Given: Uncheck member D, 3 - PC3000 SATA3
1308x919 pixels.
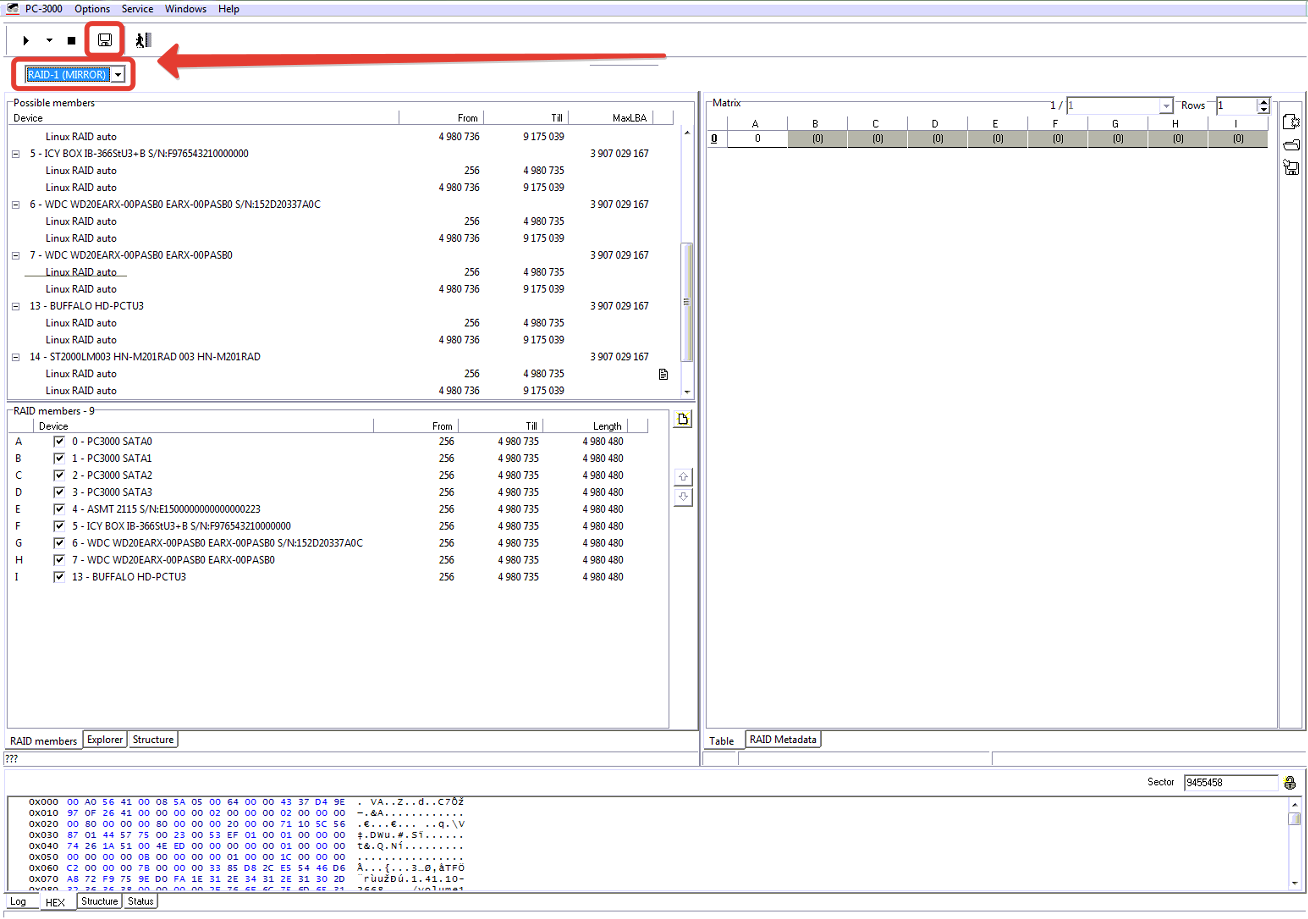Looking at the screenshot, I should click(x=59, y=492).
